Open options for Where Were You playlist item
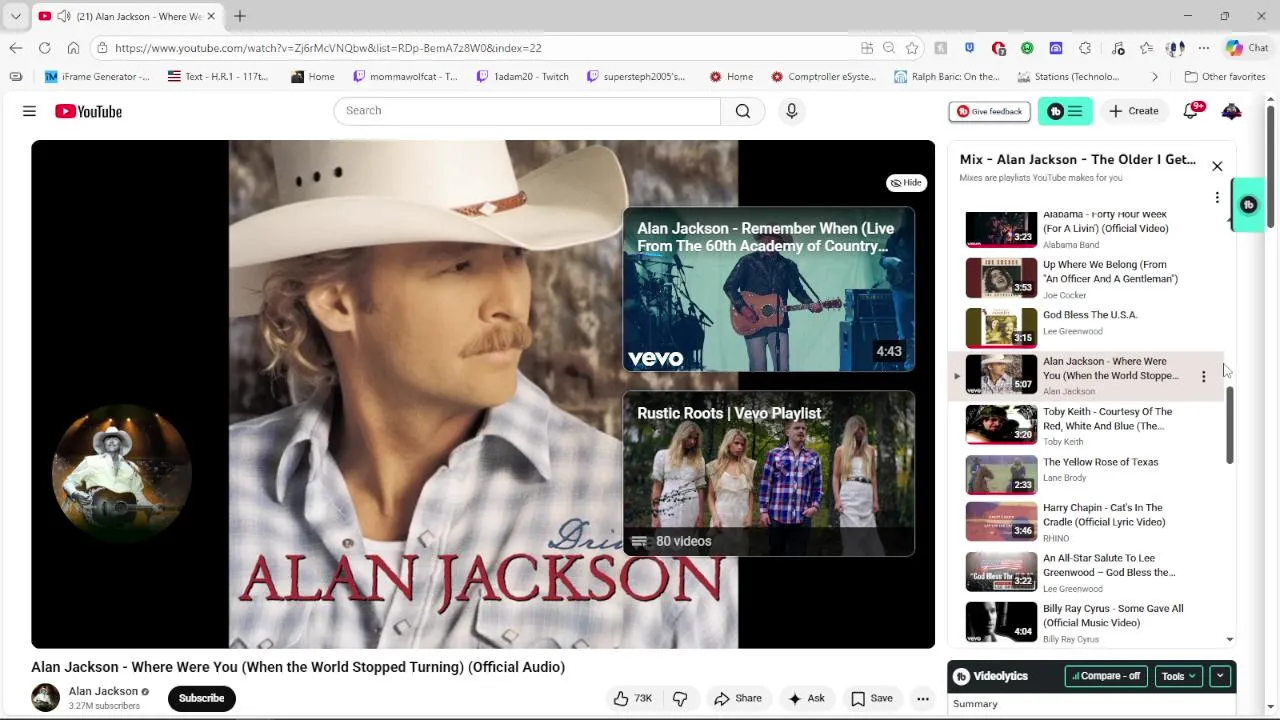 (x=1203, y=376)
